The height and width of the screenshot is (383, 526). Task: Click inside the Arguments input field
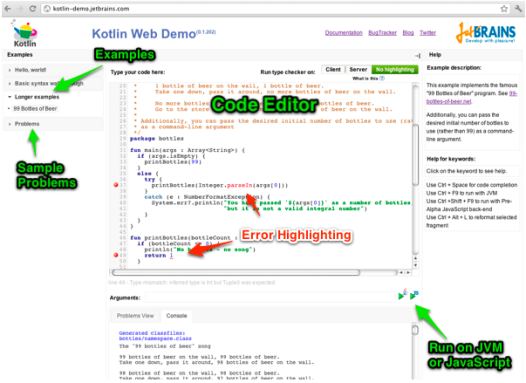270,297
